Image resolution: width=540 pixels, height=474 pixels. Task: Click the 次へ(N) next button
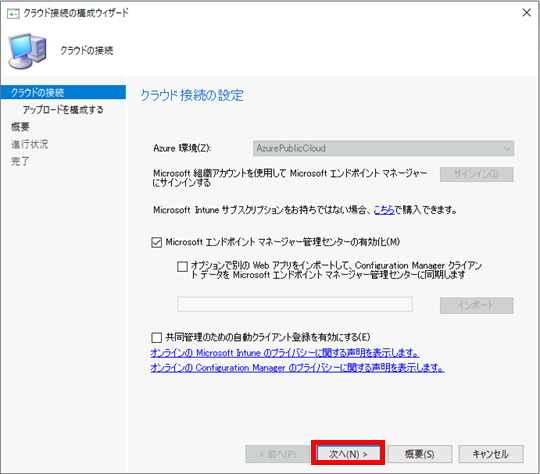click(348, 454)
